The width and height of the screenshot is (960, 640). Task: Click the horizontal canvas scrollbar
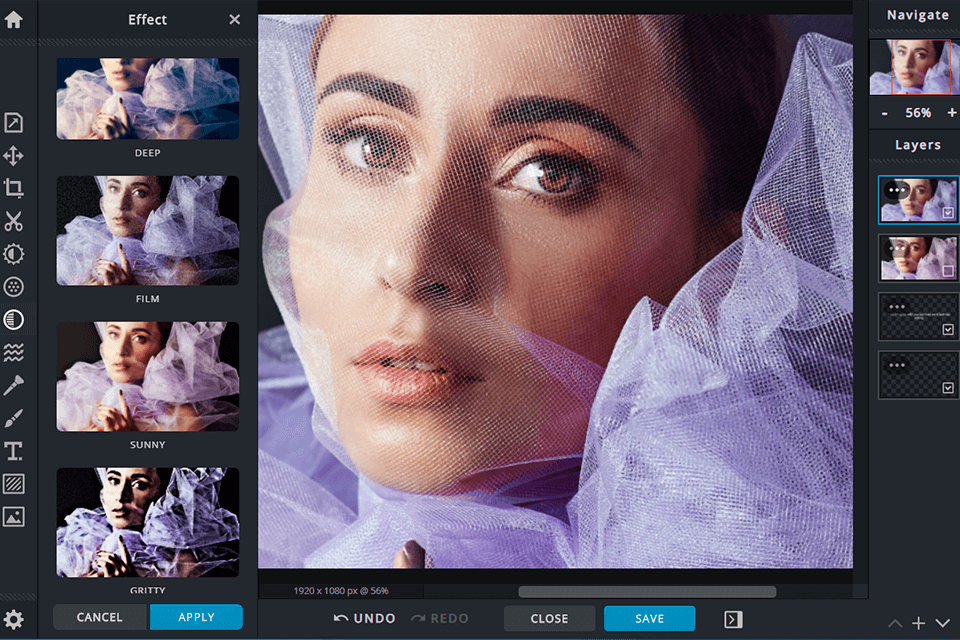(x=647, y=592)
